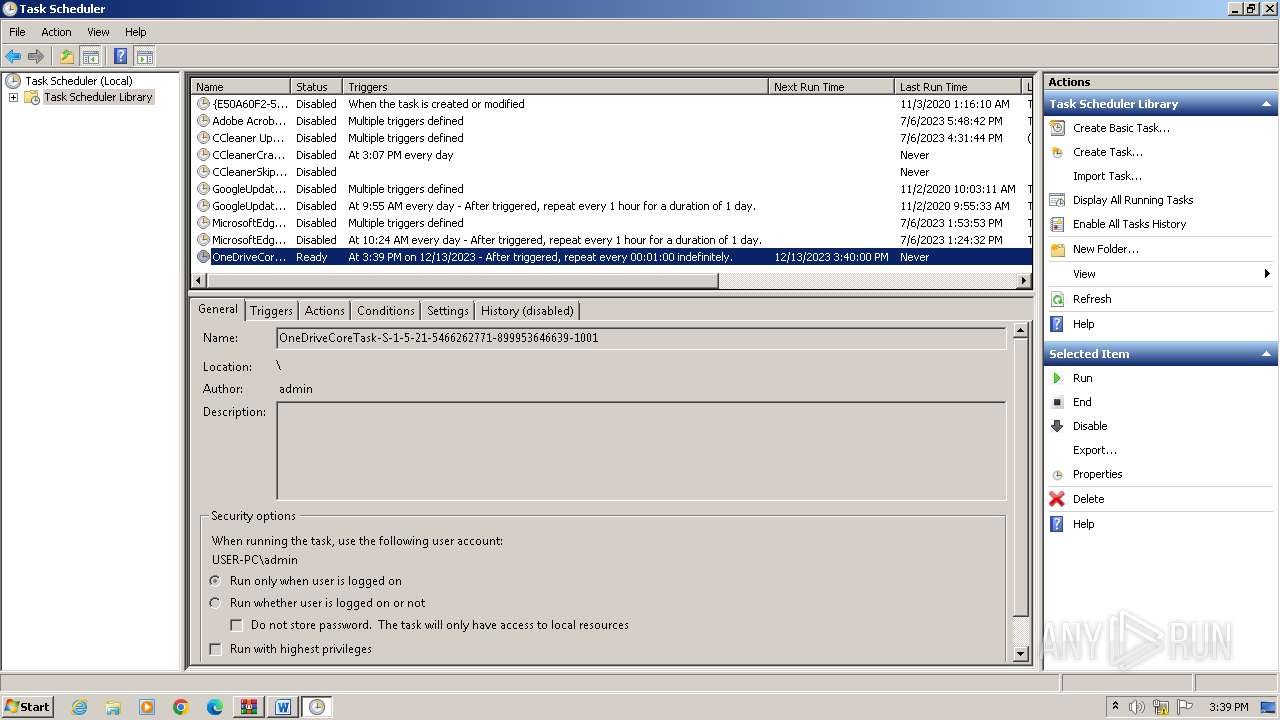Sort tasks by the Next Run Time column
This screenshot has width=1280, height=720.
830,87
